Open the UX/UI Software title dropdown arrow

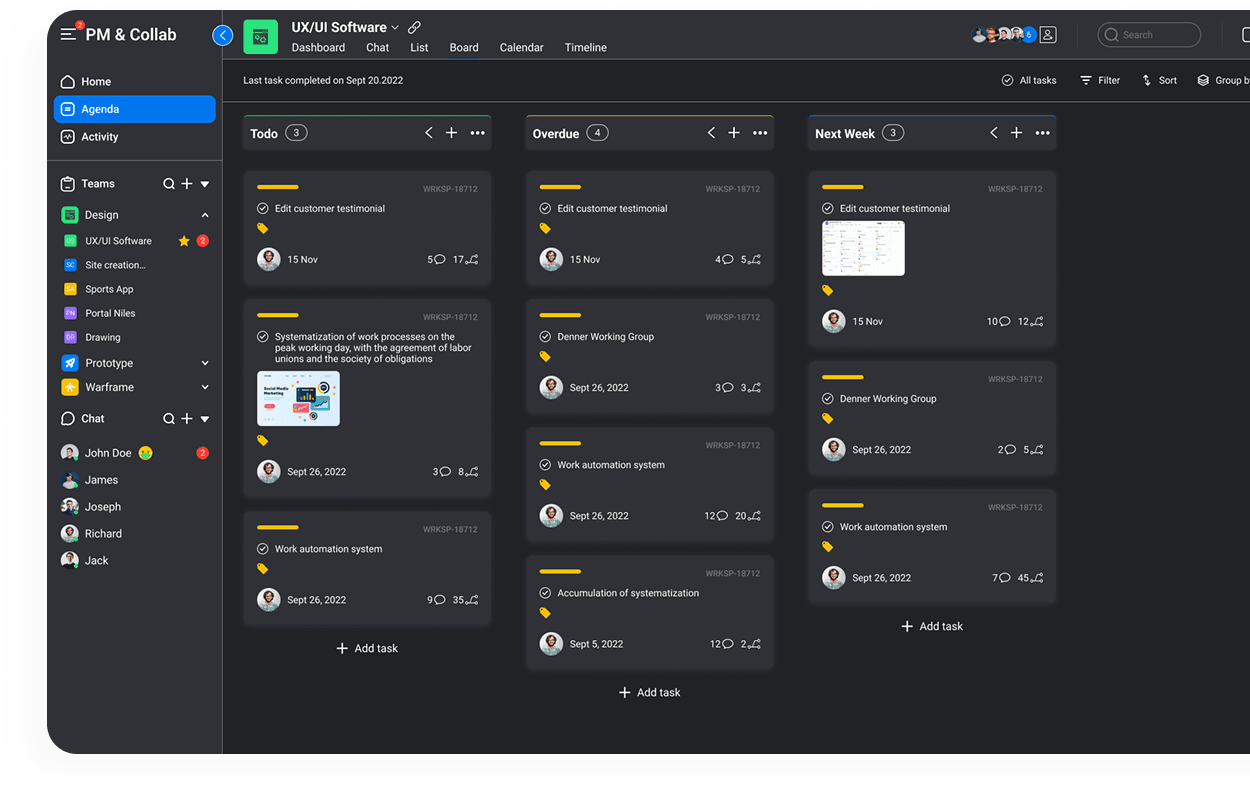pyautogui.click(x=395, y=28)
